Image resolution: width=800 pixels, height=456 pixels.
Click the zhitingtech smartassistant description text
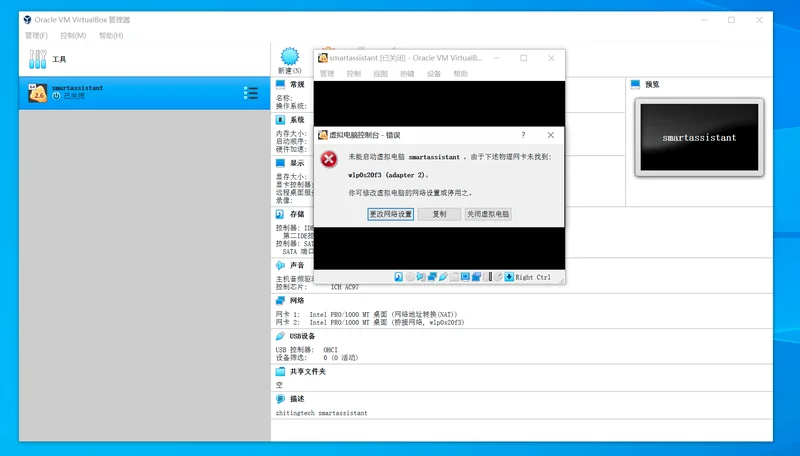point(321,413)
